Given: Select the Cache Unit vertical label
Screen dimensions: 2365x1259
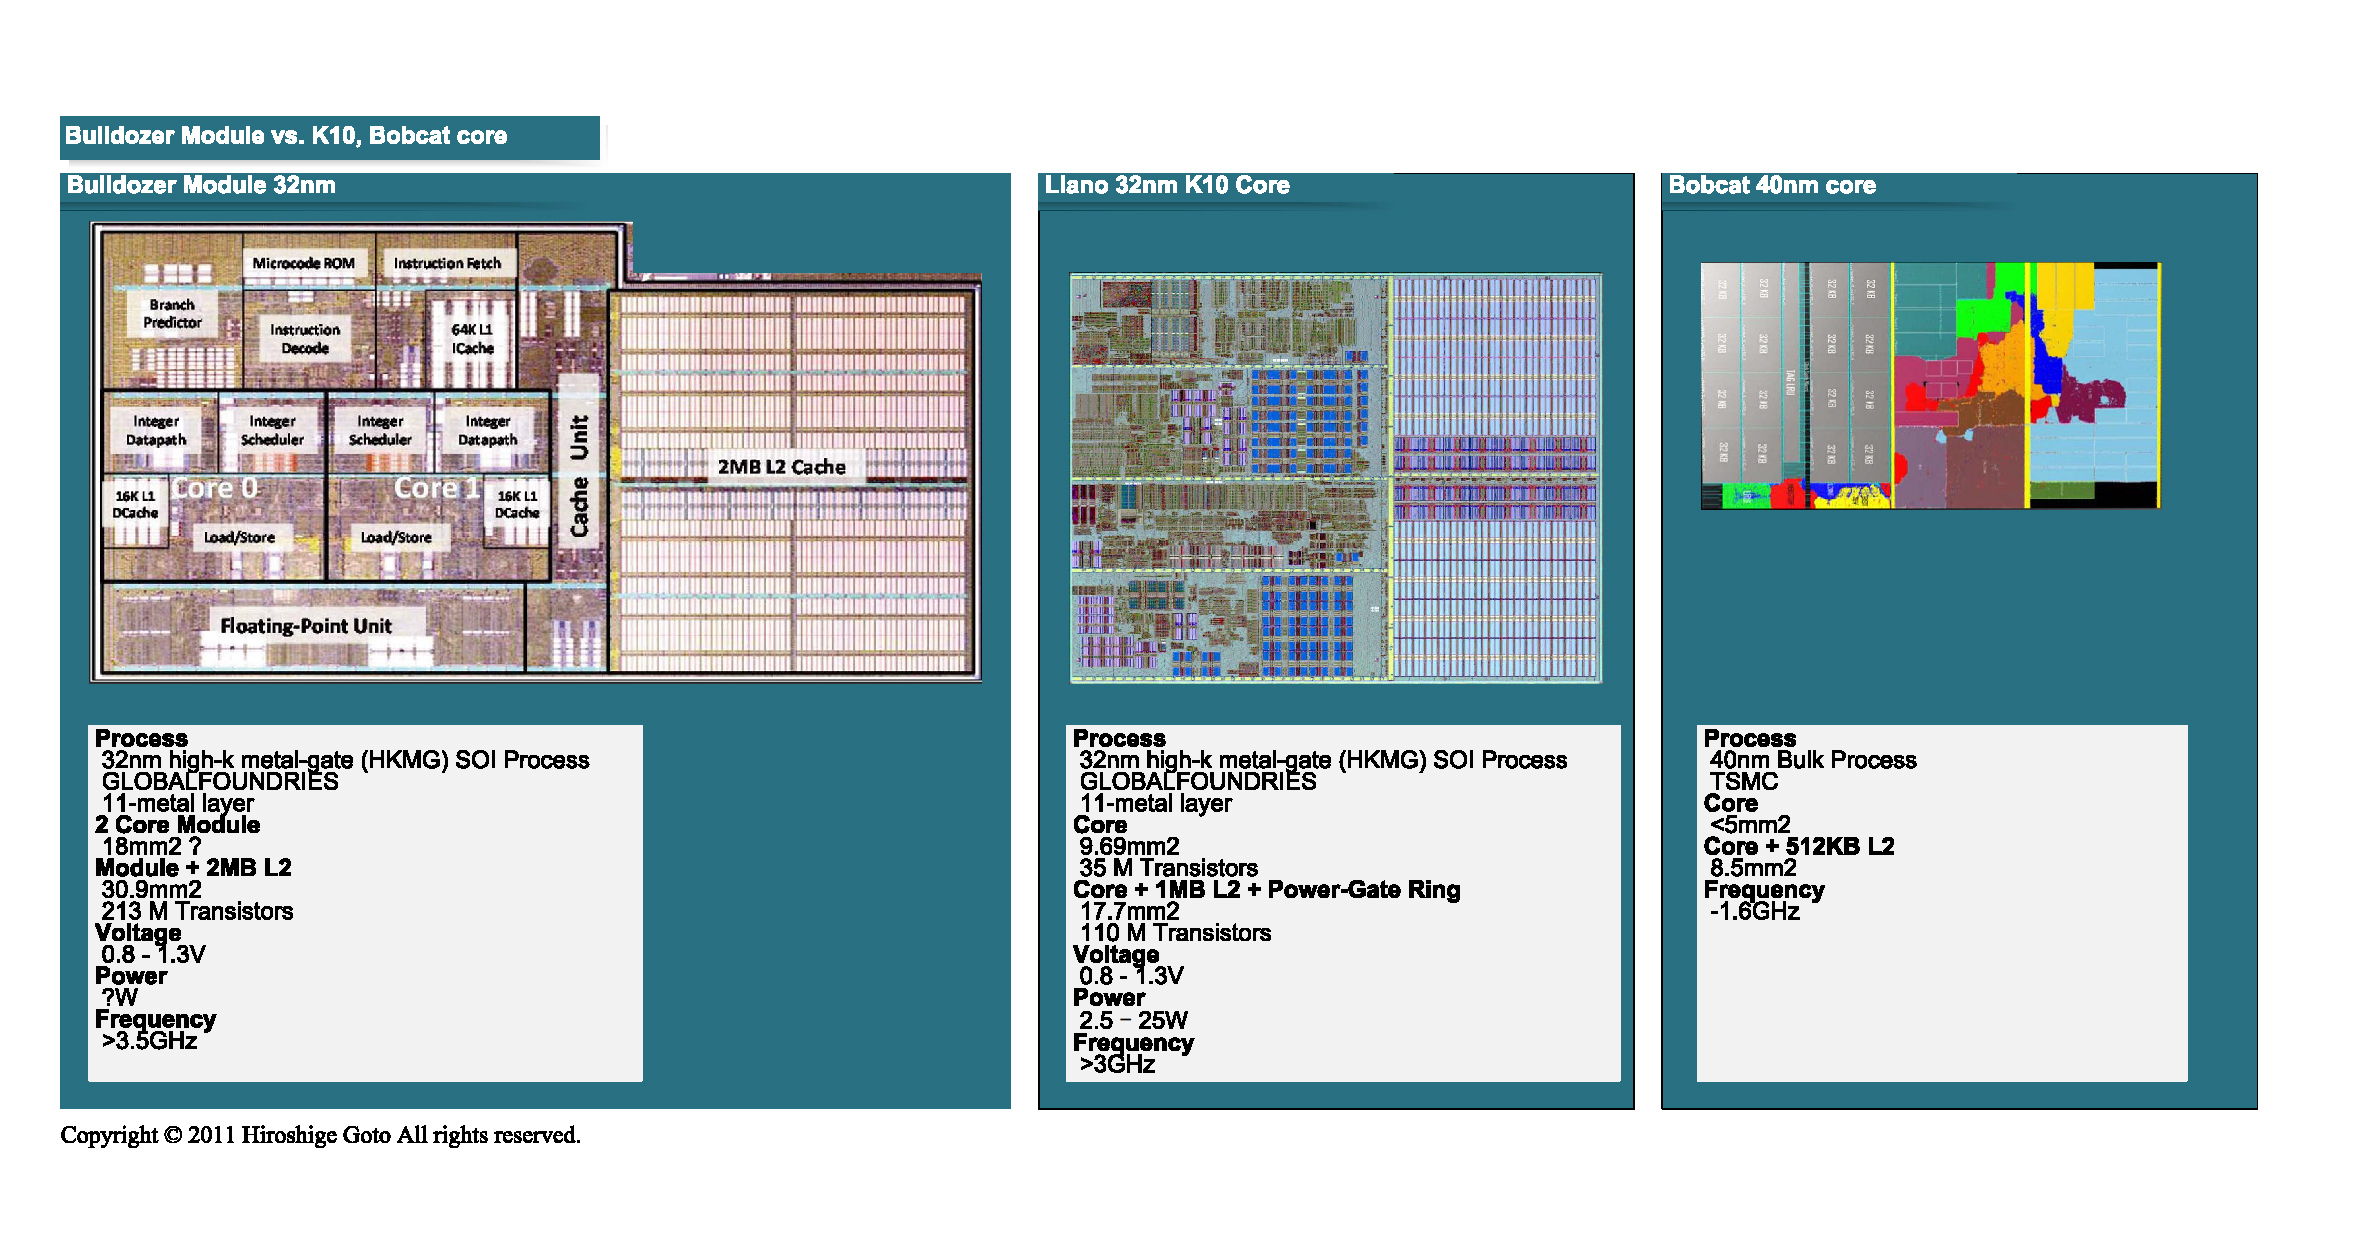Looking at the screenshot, I should (x=579, y=476).
